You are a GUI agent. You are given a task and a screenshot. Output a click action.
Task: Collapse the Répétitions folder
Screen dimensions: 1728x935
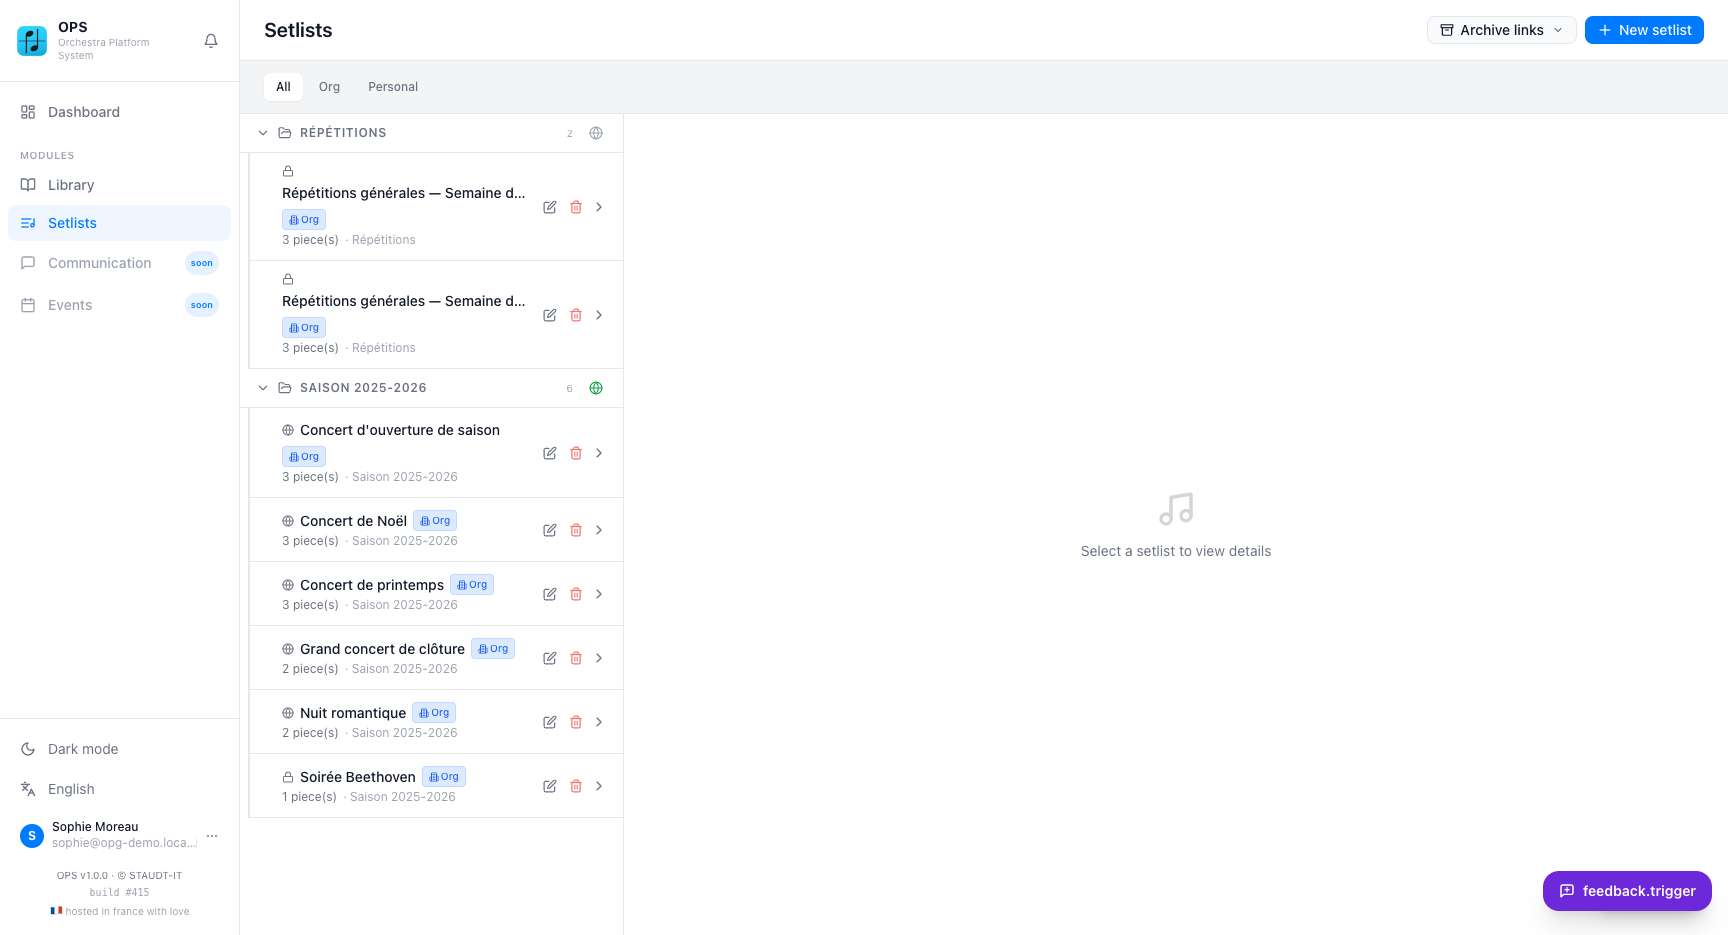pyautogui.click(x=263, y=133)
